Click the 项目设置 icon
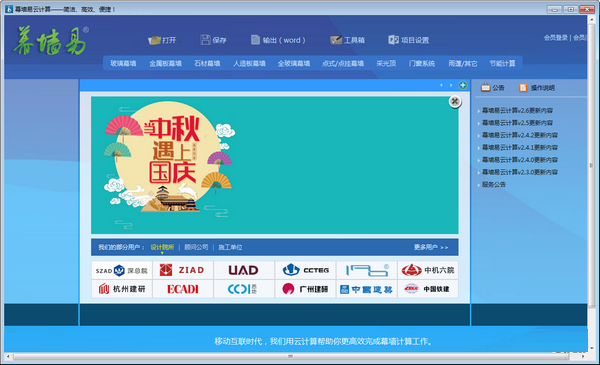 393,40
